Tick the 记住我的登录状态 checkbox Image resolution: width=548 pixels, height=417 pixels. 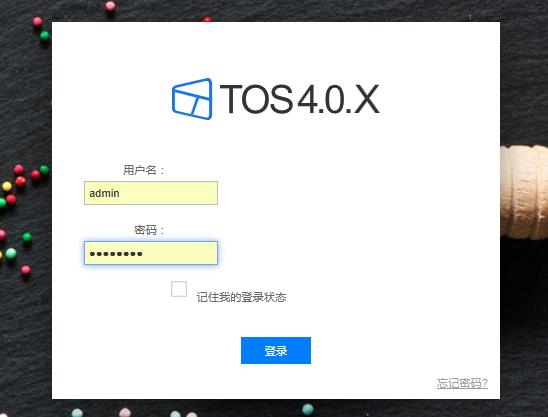pyautogui.click(x=179, y=289)
